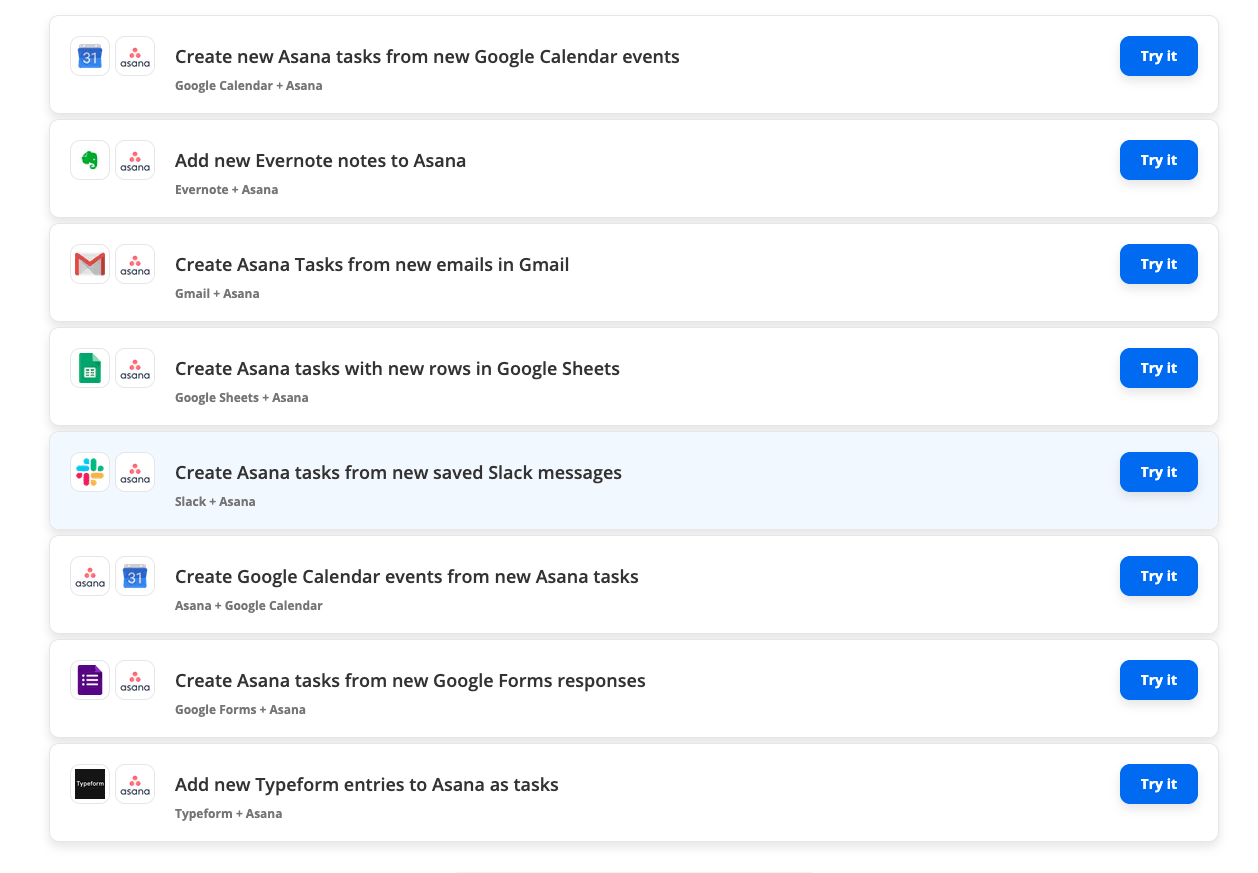Click leading Asana icon in Asana + Google Calendar row
The height and width of the screenshot is (873, 1258).
90,576
